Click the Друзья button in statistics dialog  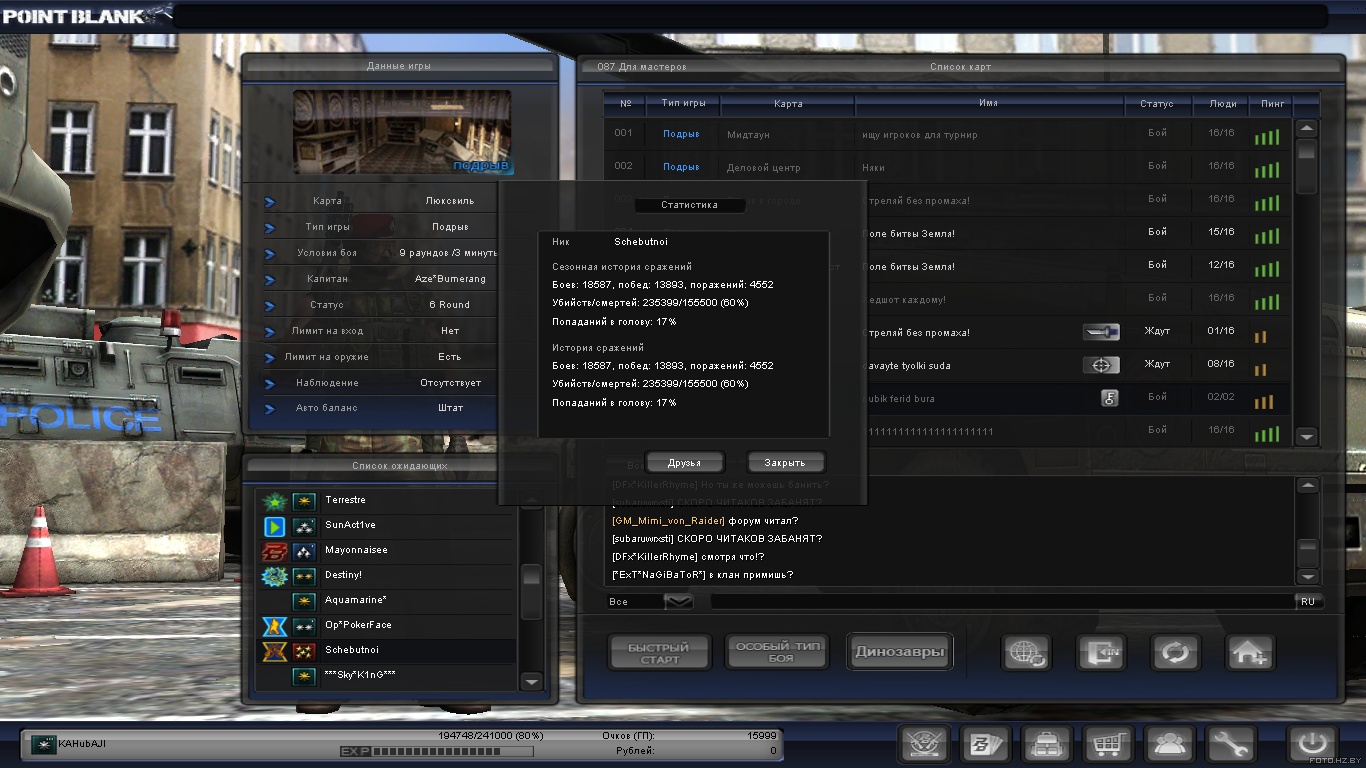click(x=685, y=462)
